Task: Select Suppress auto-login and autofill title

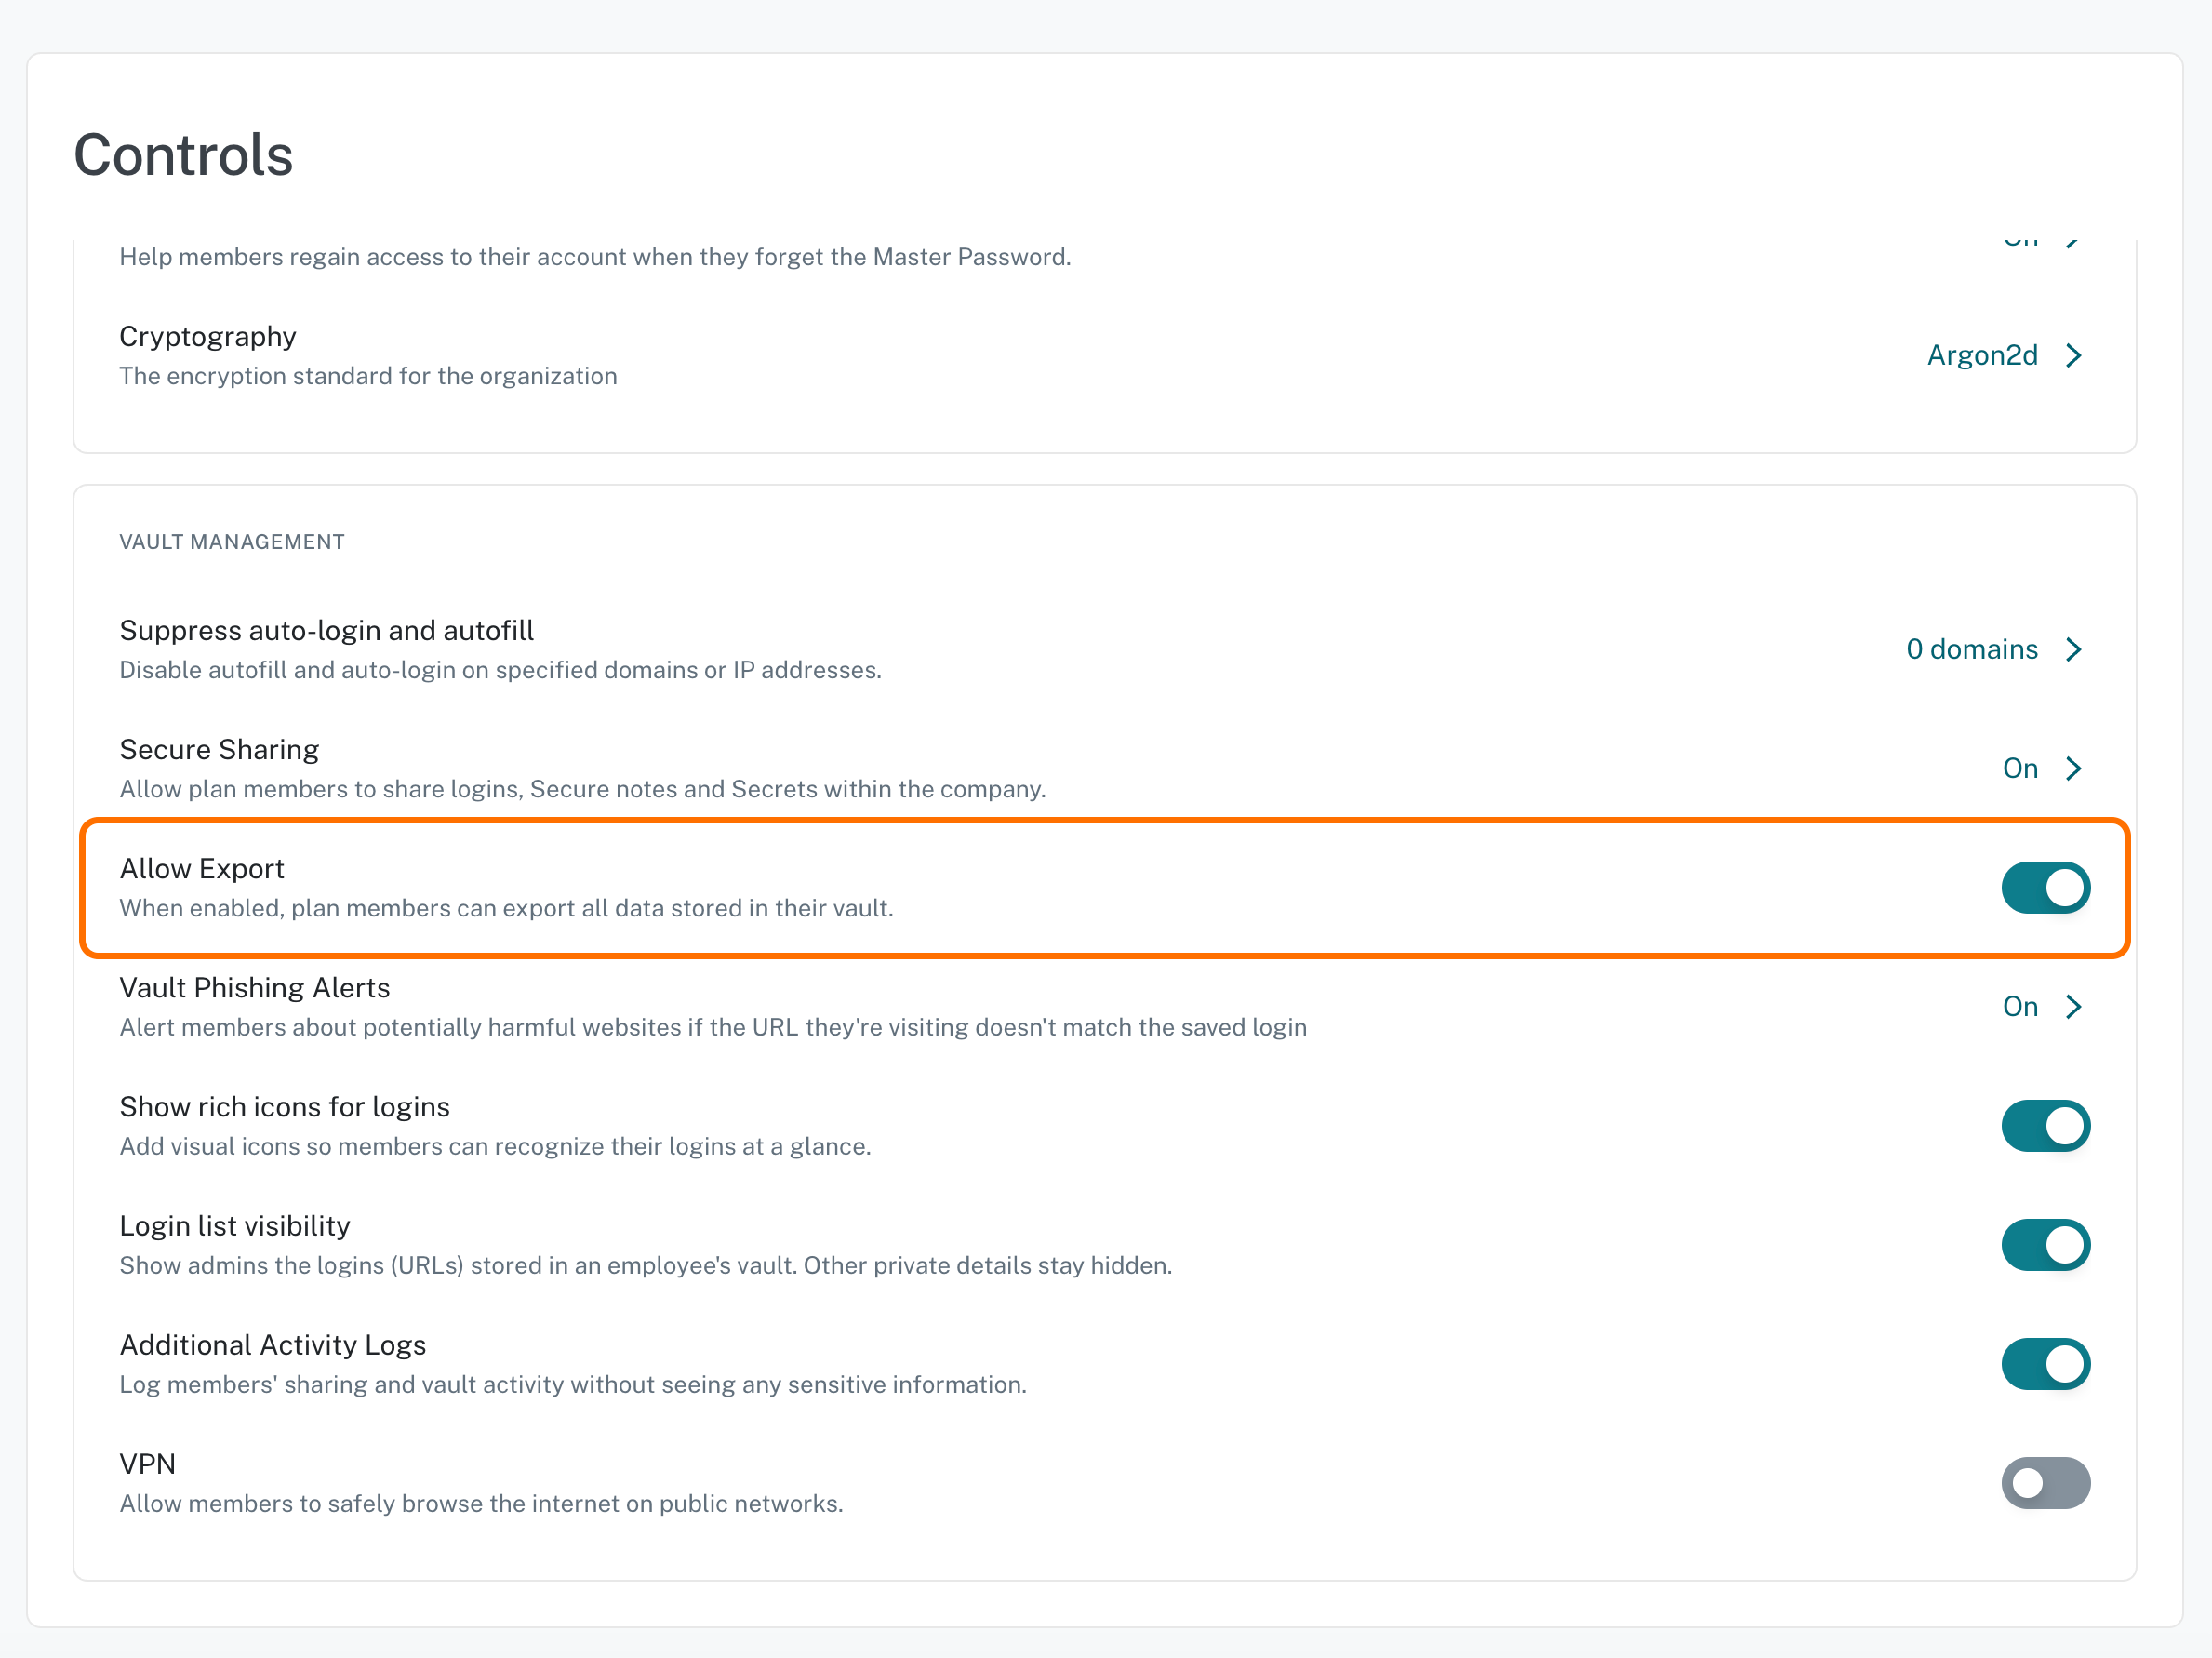Action: click(x=327, y=631)
